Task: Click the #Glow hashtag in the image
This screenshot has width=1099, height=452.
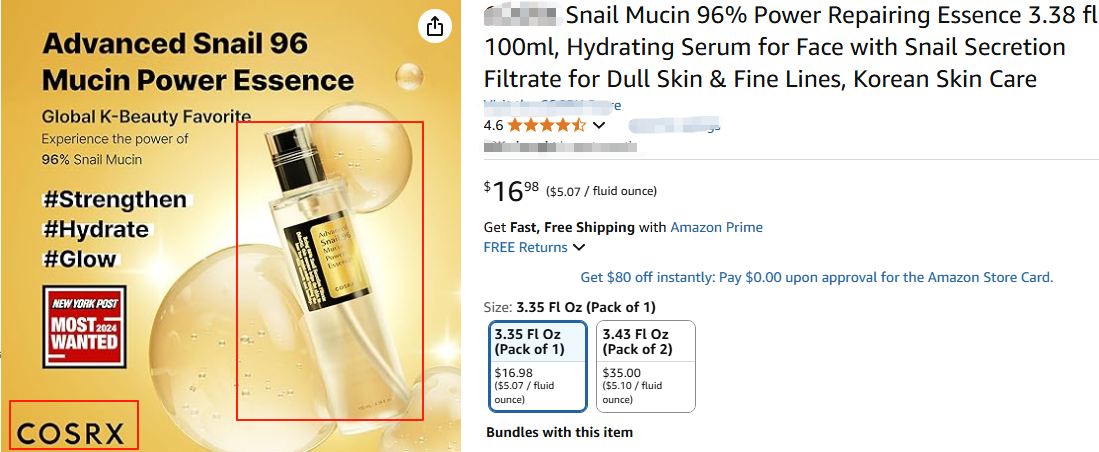Action: (79, 259)
